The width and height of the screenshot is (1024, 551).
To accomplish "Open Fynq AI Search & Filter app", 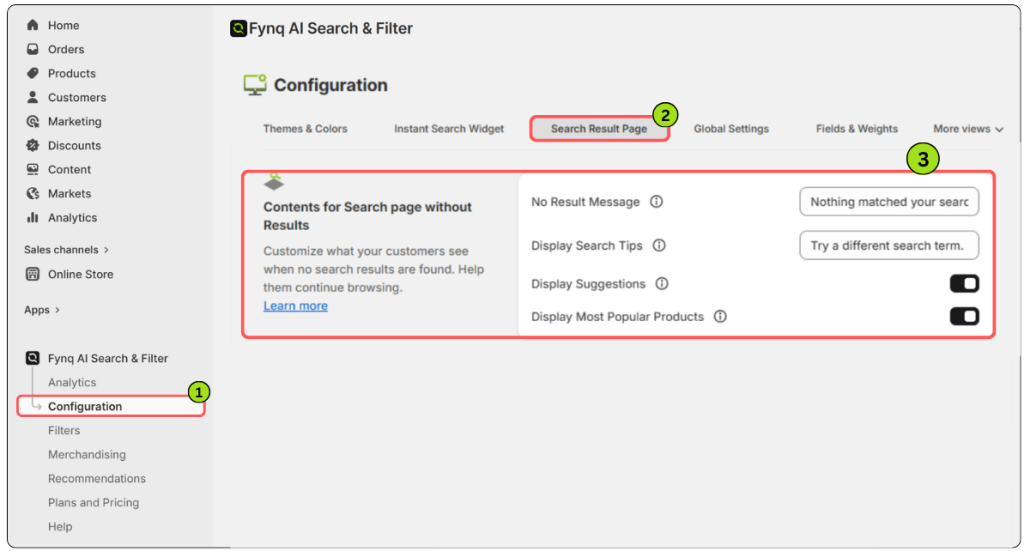I will pos(108,358).
